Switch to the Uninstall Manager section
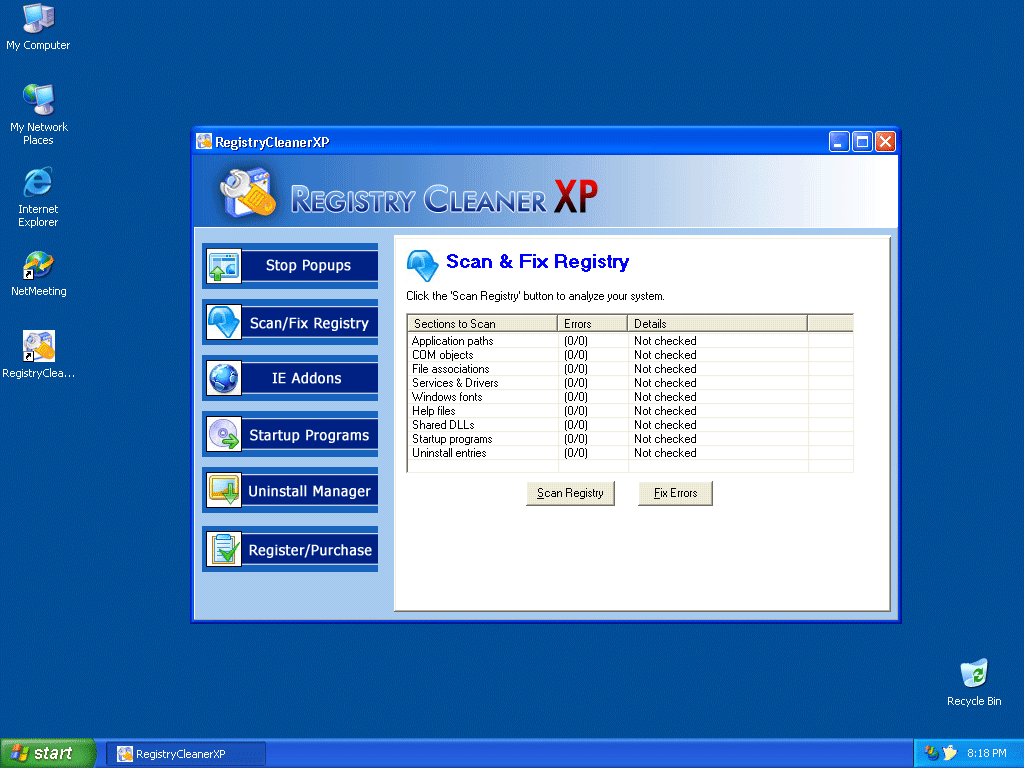The width and height of the screenshot is (1024, 768). point(309,491)
